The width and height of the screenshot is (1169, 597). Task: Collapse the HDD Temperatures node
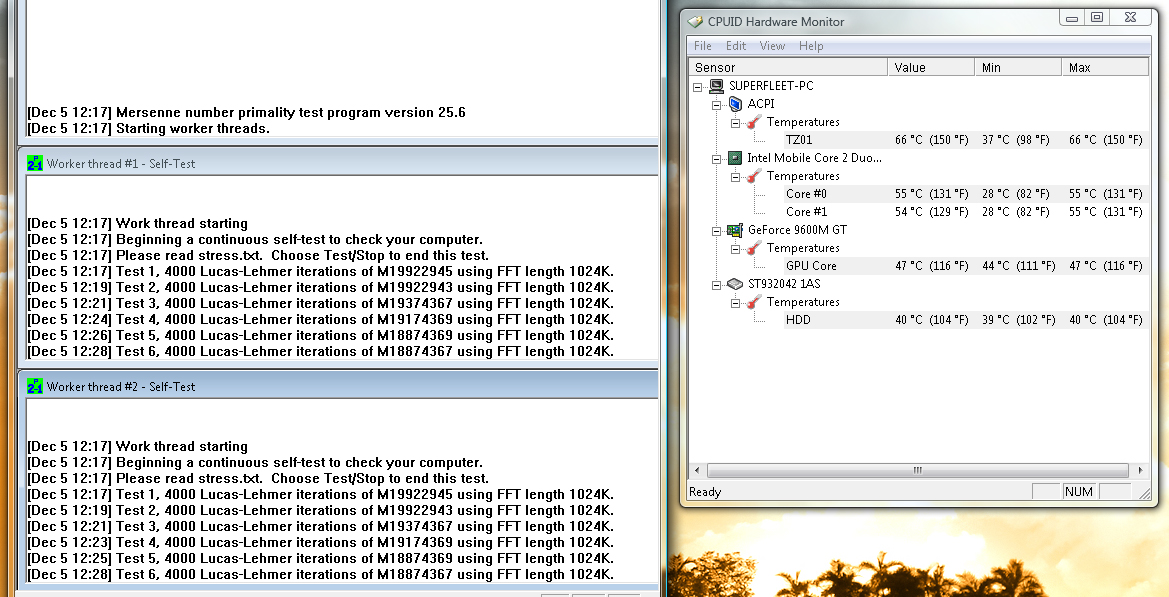tap(735, 303)
